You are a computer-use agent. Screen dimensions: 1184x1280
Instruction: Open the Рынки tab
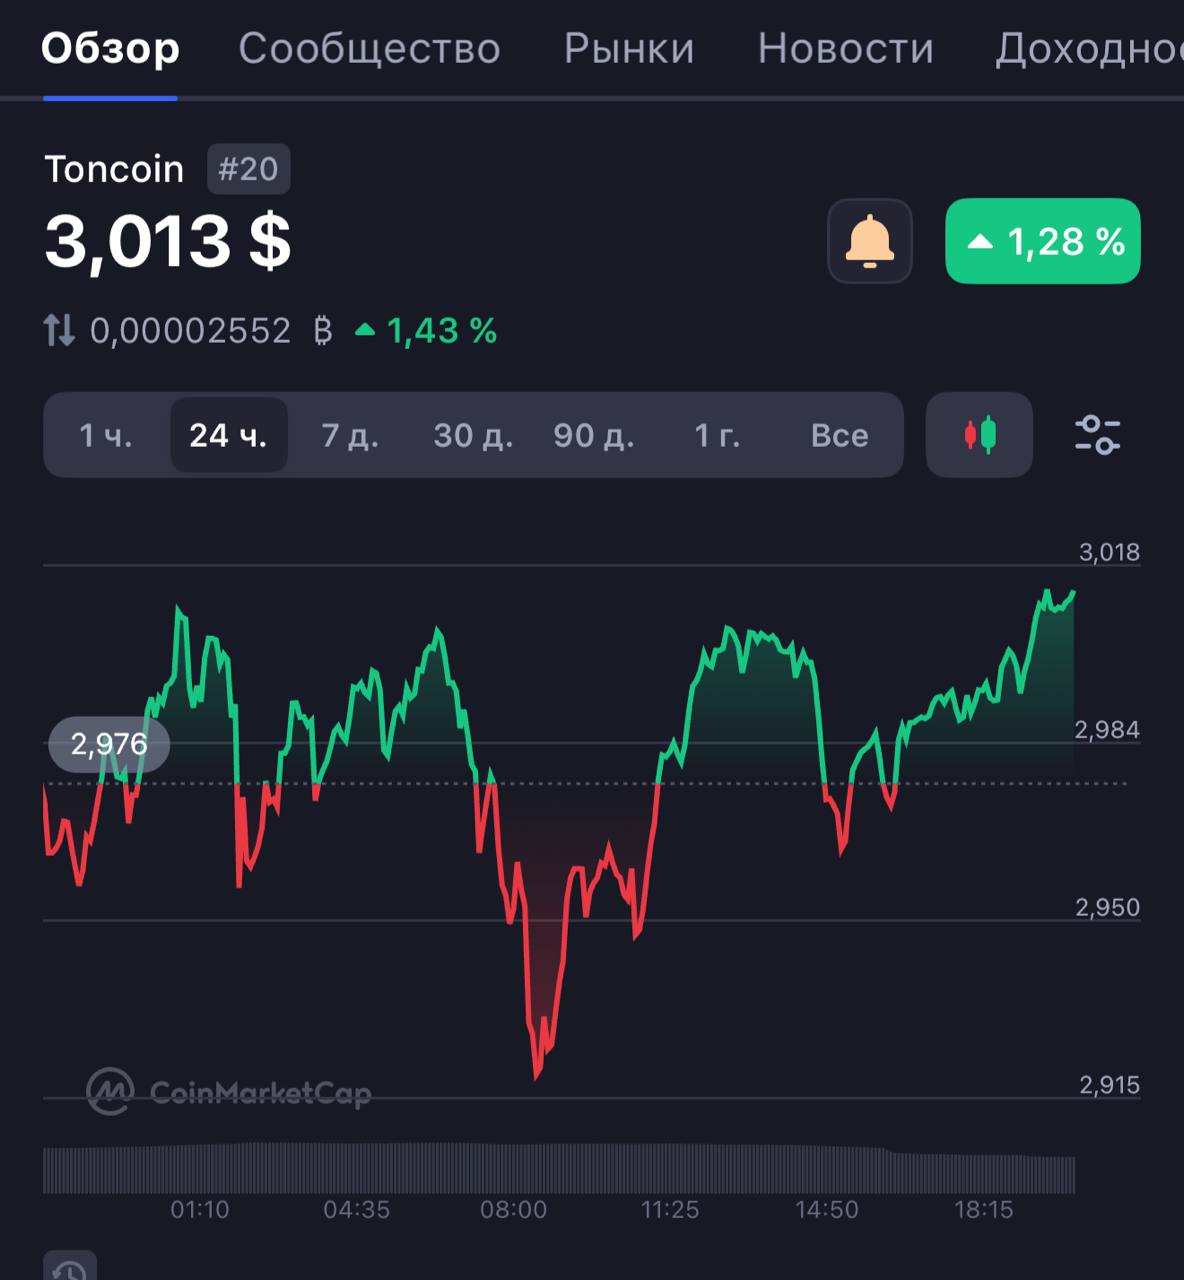(629, 48)
